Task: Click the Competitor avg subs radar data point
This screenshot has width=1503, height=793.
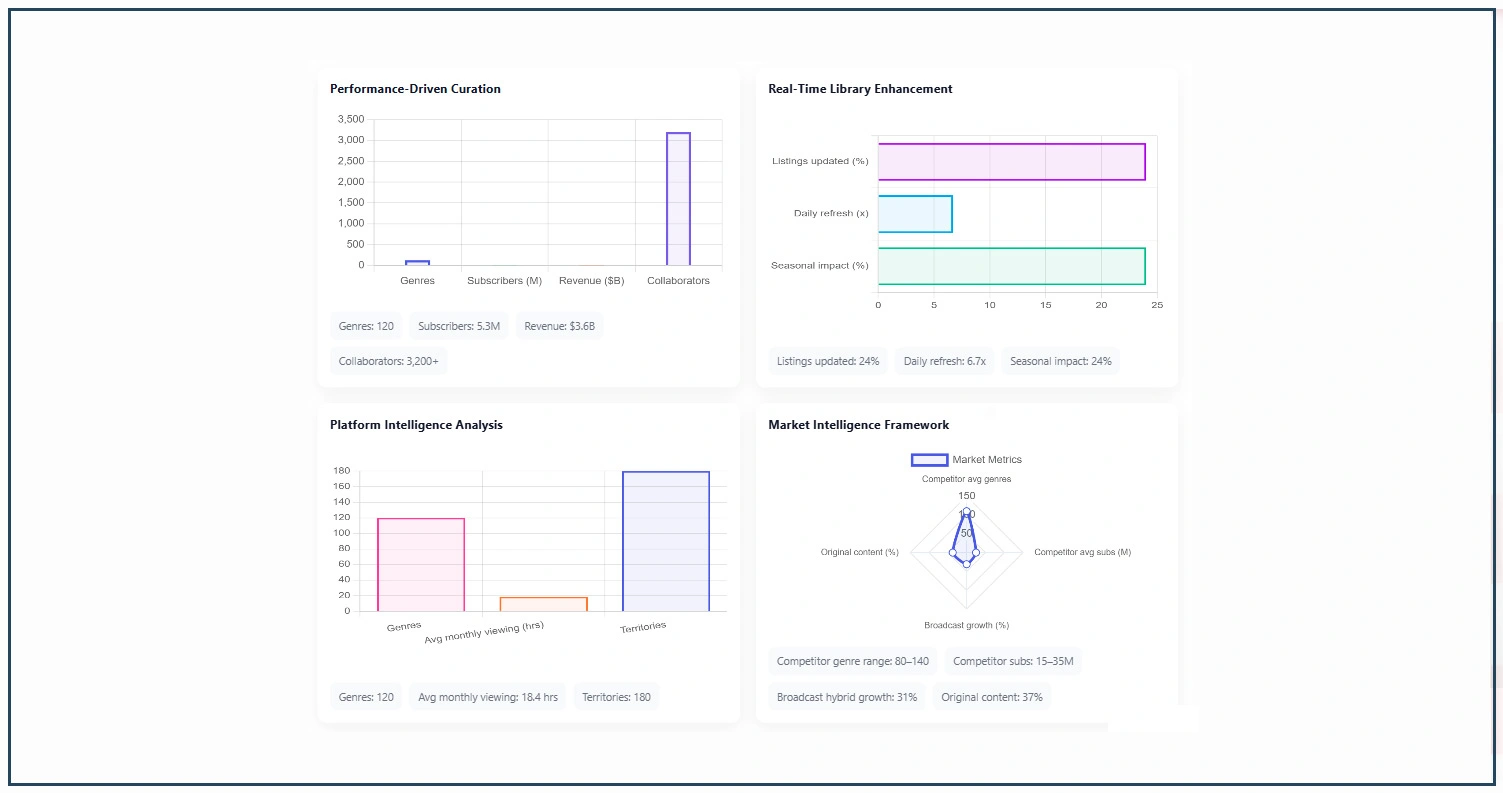Action: (976, 552)
